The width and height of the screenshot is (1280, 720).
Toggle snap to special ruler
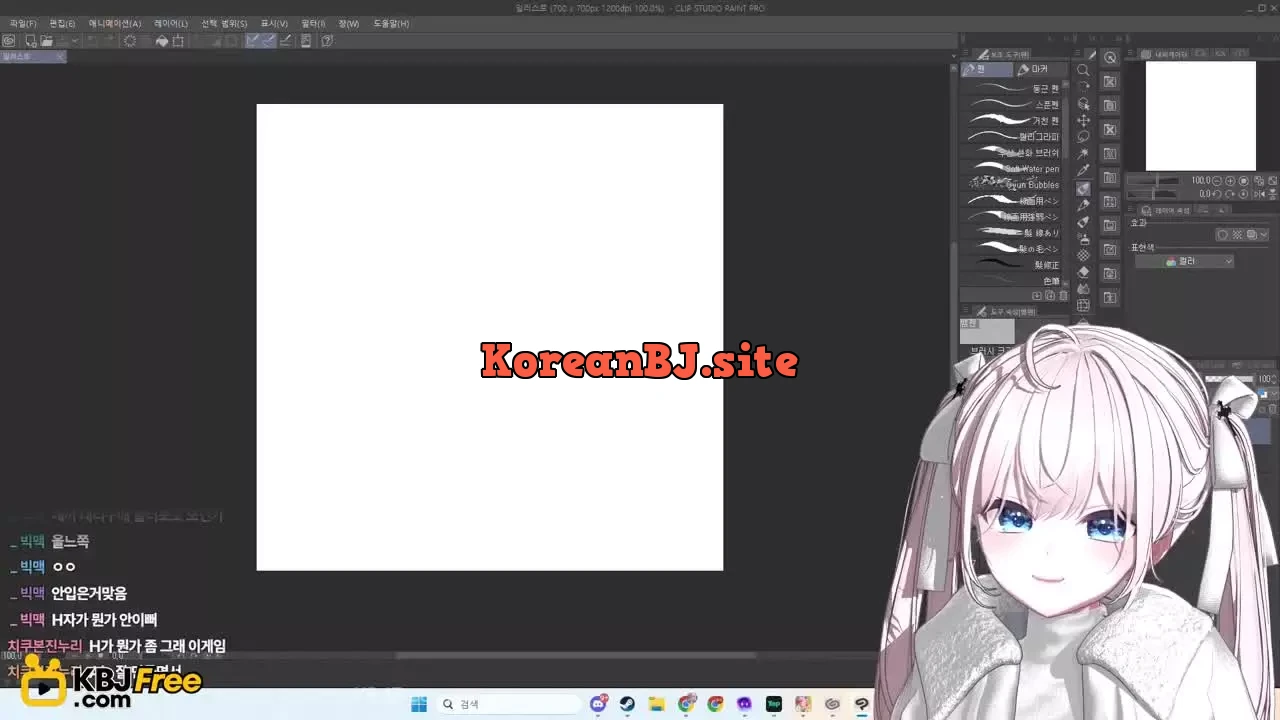[269, 41]
